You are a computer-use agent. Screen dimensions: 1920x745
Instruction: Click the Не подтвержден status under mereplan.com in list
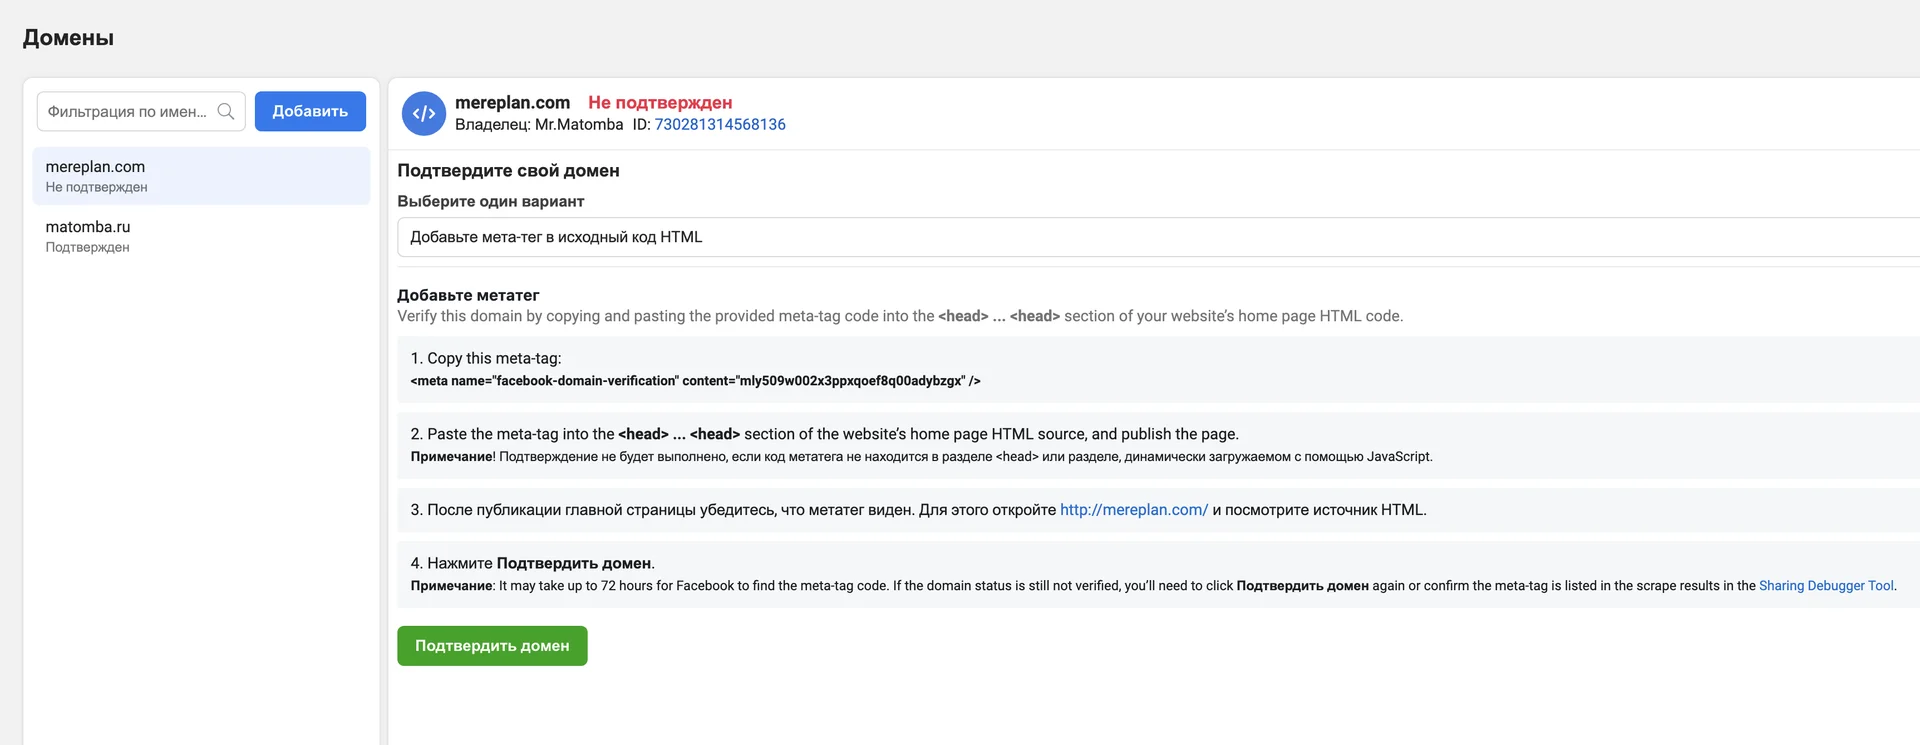[x=96, y=187]
